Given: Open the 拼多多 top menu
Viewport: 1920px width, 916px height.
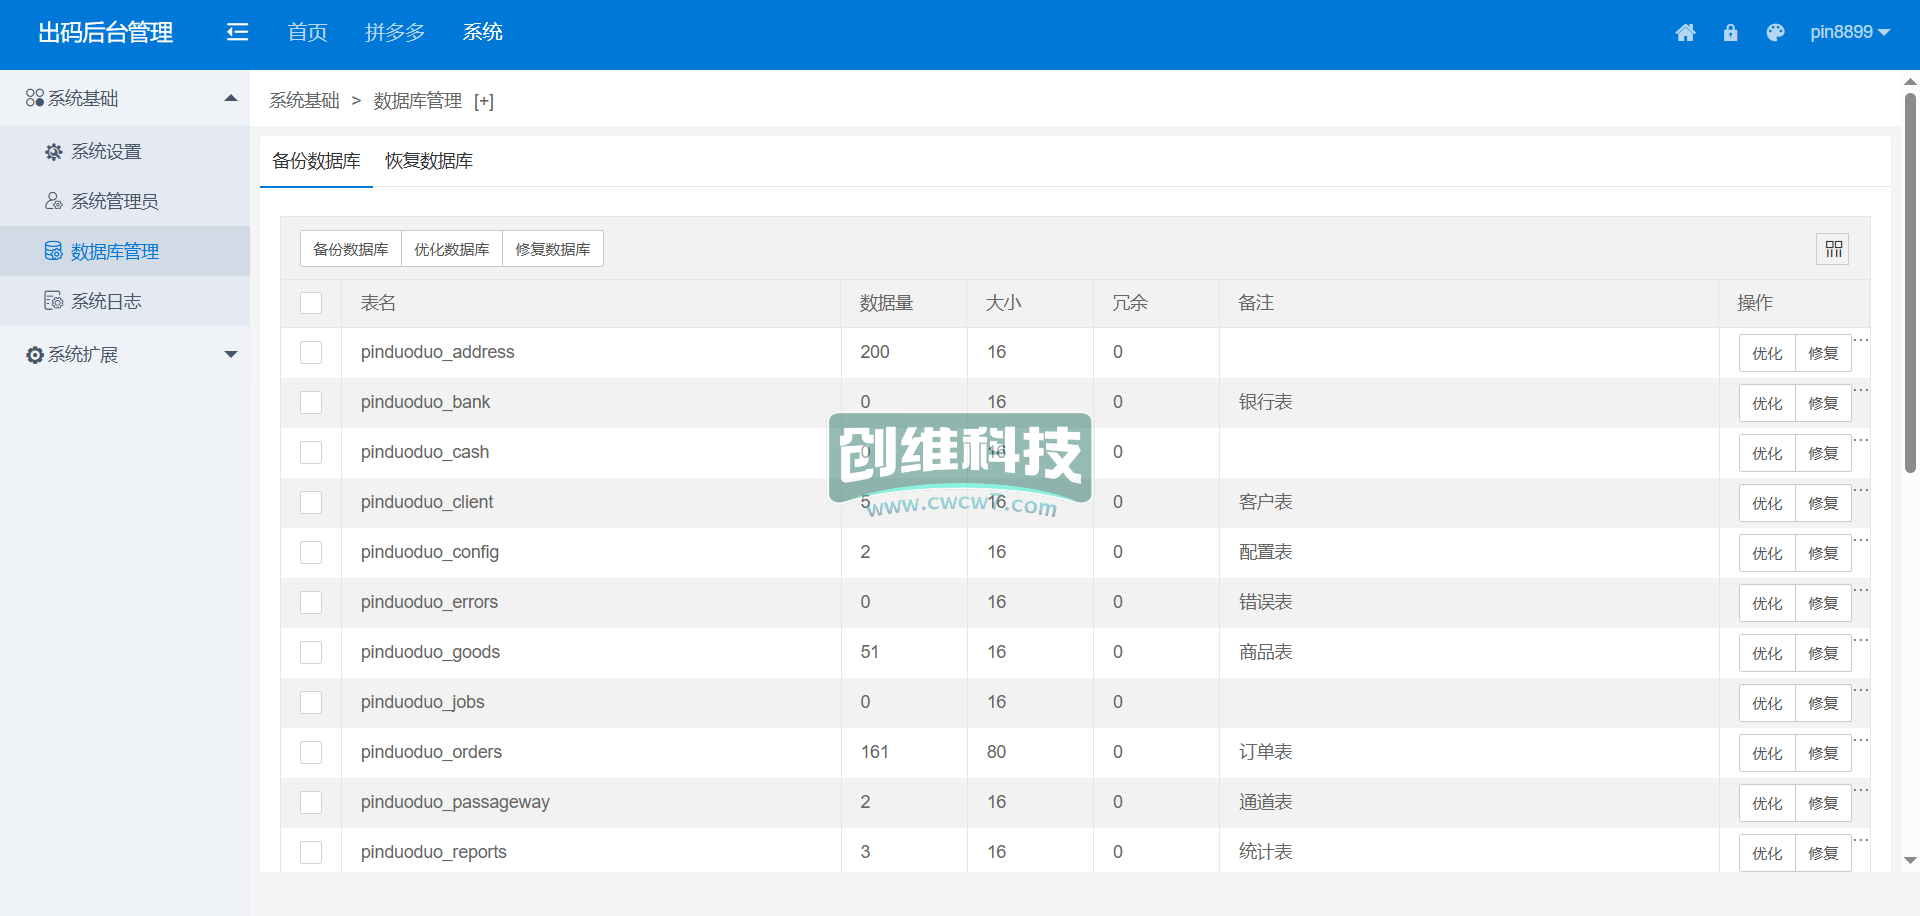Looking at the screenshot, I should tap(395, 33).
